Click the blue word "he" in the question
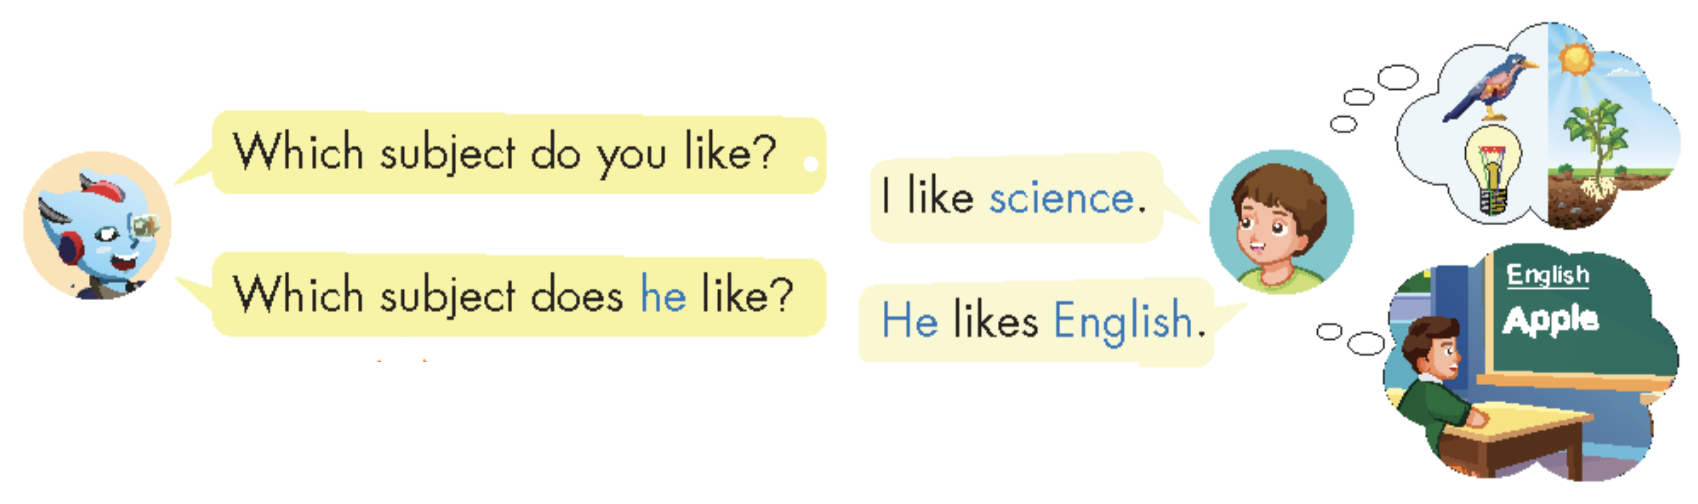Viewport: 1698px width, 504px height. pyautogui.click(x=663, y=295)
